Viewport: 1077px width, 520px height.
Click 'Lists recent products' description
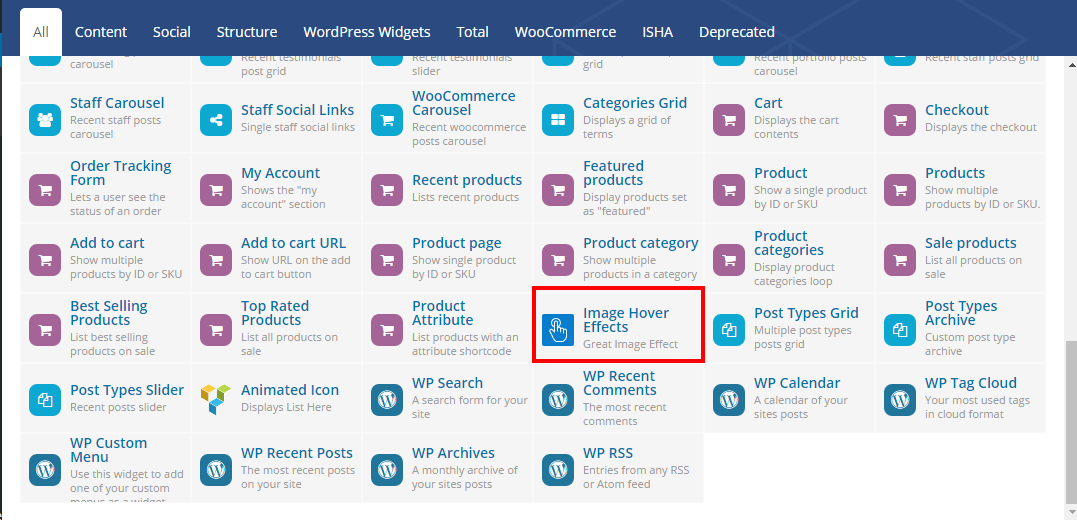coord(466,197)
